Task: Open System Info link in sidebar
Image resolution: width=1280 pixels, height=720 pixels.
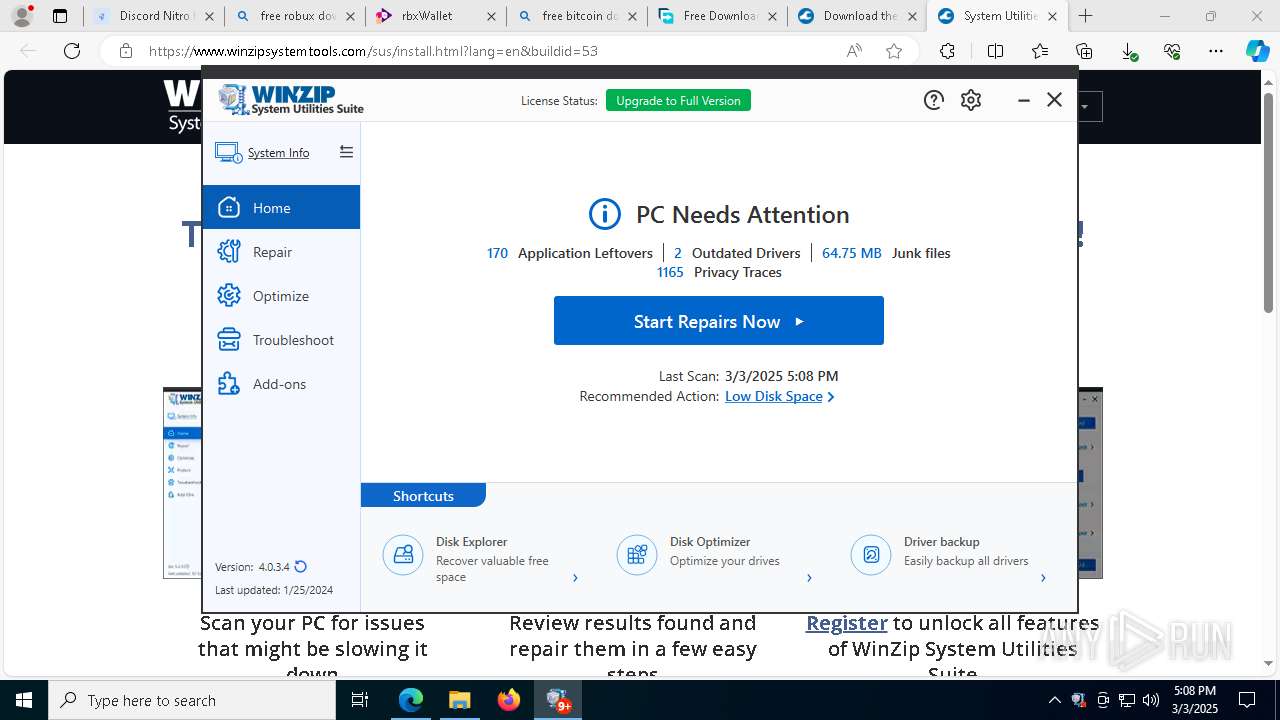Action: pyautogui.click(x=278, y=153)
